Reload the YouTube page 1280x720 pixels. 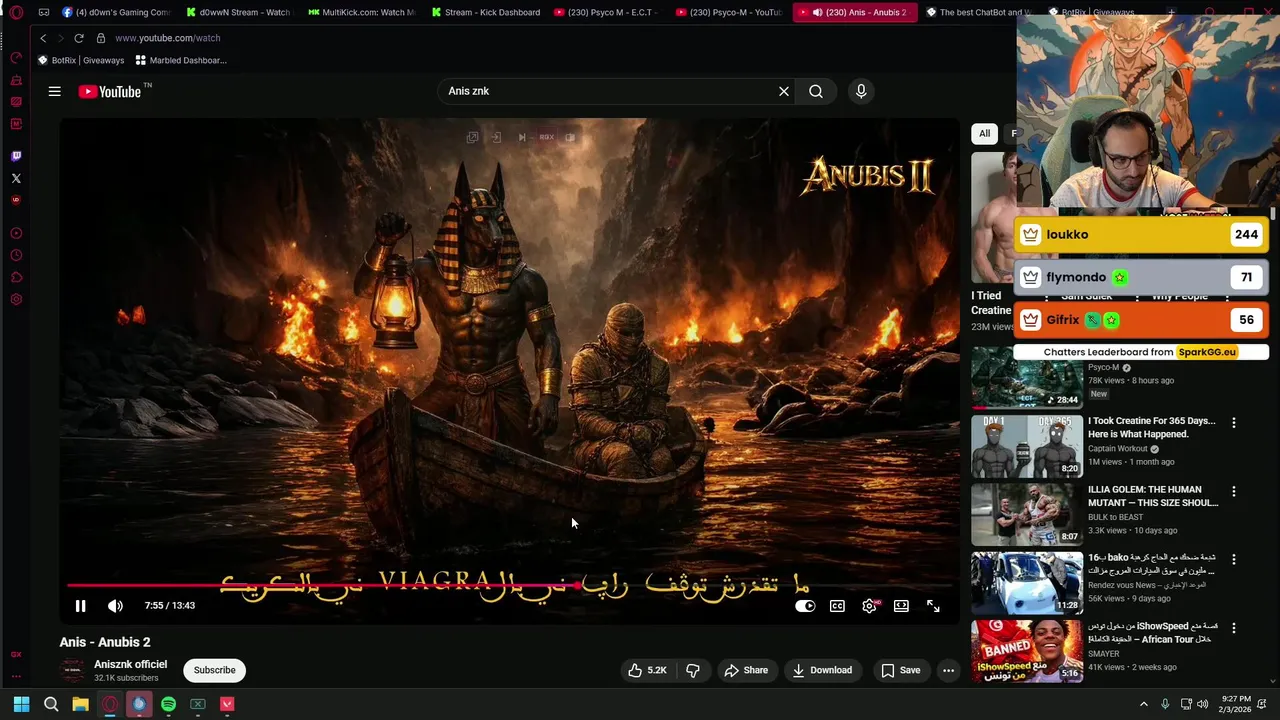click(x=79, y=38)
